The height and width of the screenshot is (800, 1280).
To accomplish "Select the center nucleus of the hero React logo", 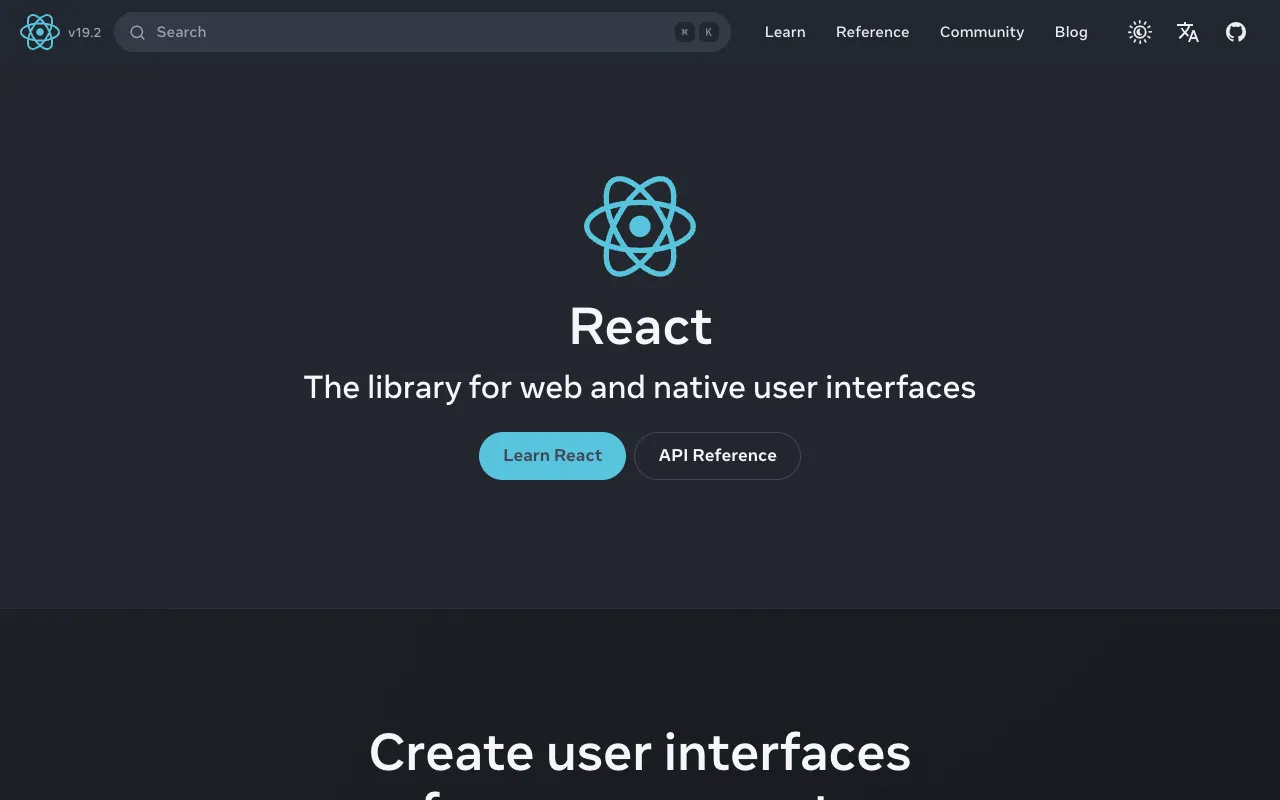I will point(640,225).
